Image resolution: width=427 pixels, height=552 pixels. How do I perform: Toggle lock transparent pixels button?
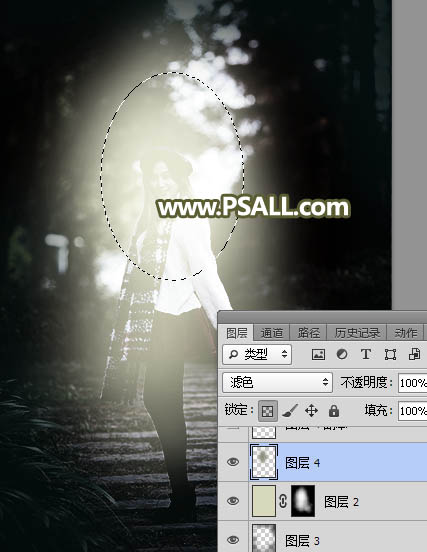point(268,410)
